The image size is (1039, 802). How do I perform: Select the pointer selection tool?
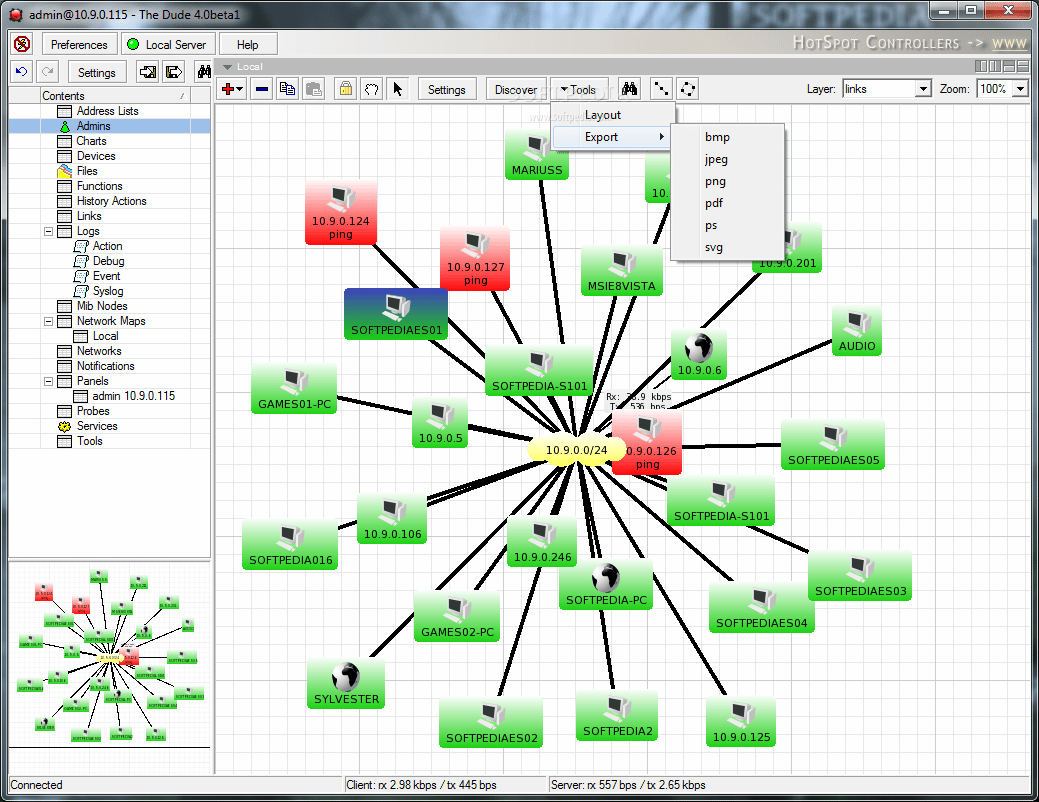click(397, 88)
